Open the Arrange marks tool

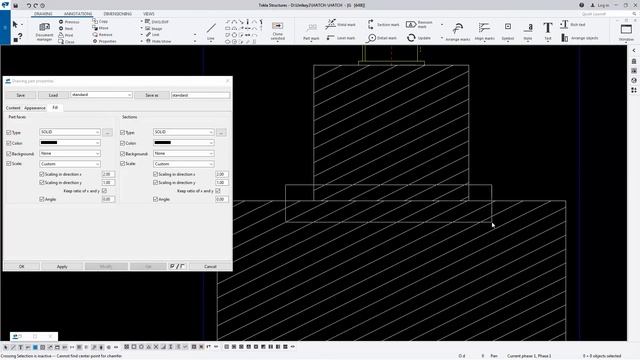(x=458, y=31)
